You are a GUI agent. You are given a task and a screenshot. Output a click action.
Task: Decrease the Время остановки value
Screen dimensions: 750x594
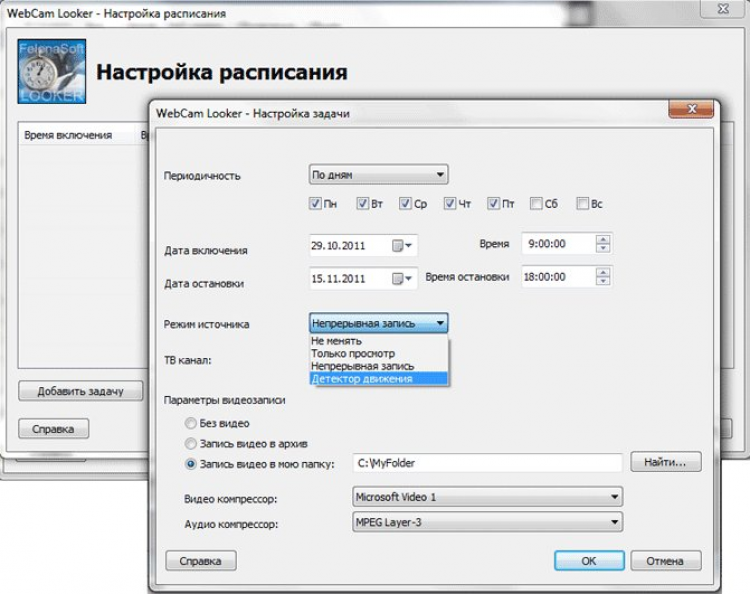[603, 281]
